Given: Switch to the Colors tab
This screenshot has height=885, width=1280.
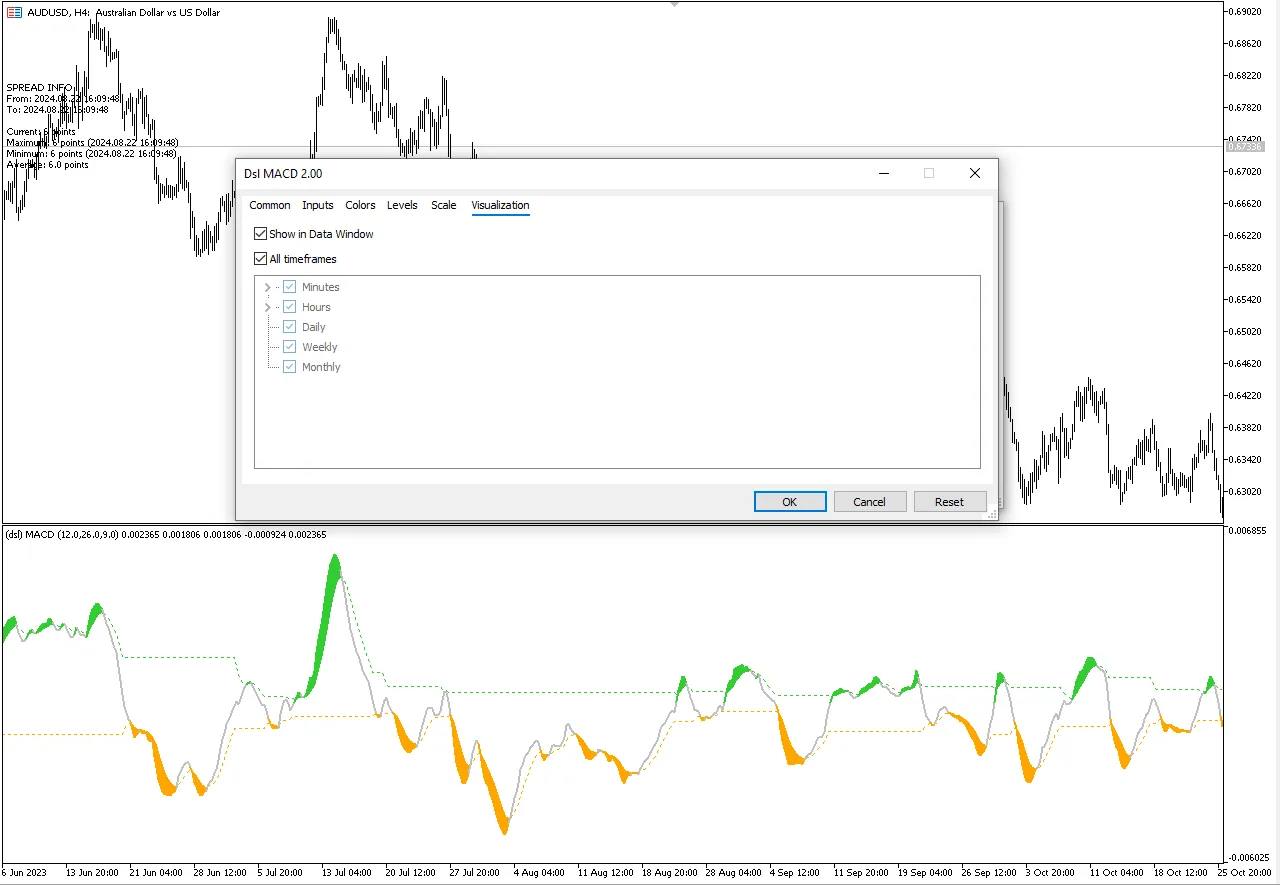Looking at the screenshot, I should pyautogui.click(x=360, y=205).
